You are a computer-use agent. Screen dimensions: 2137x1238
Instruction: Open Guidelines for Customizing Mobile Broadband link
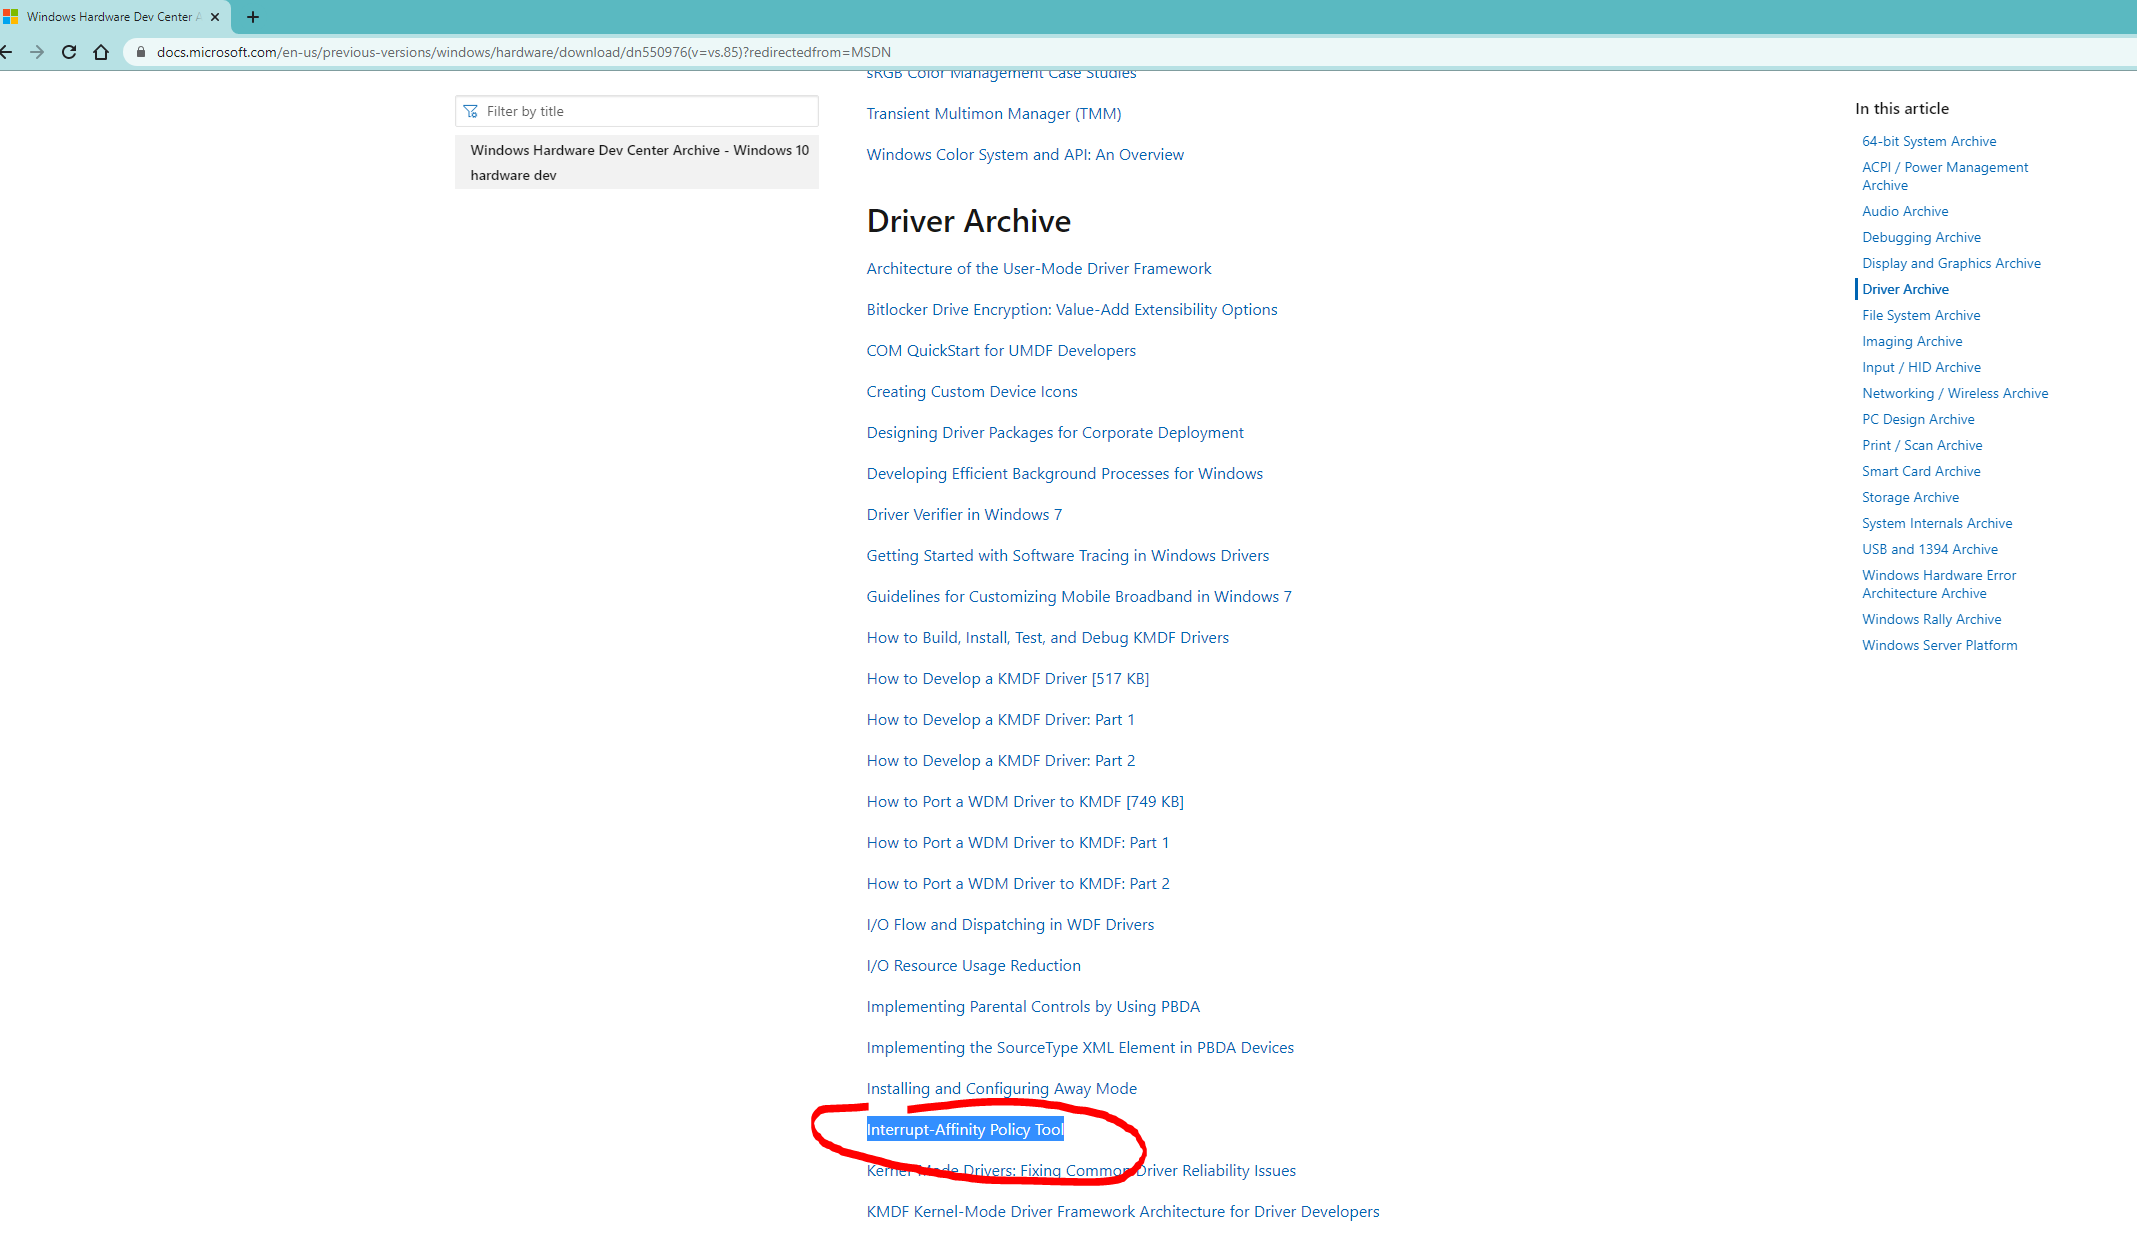coord(1079,597)
